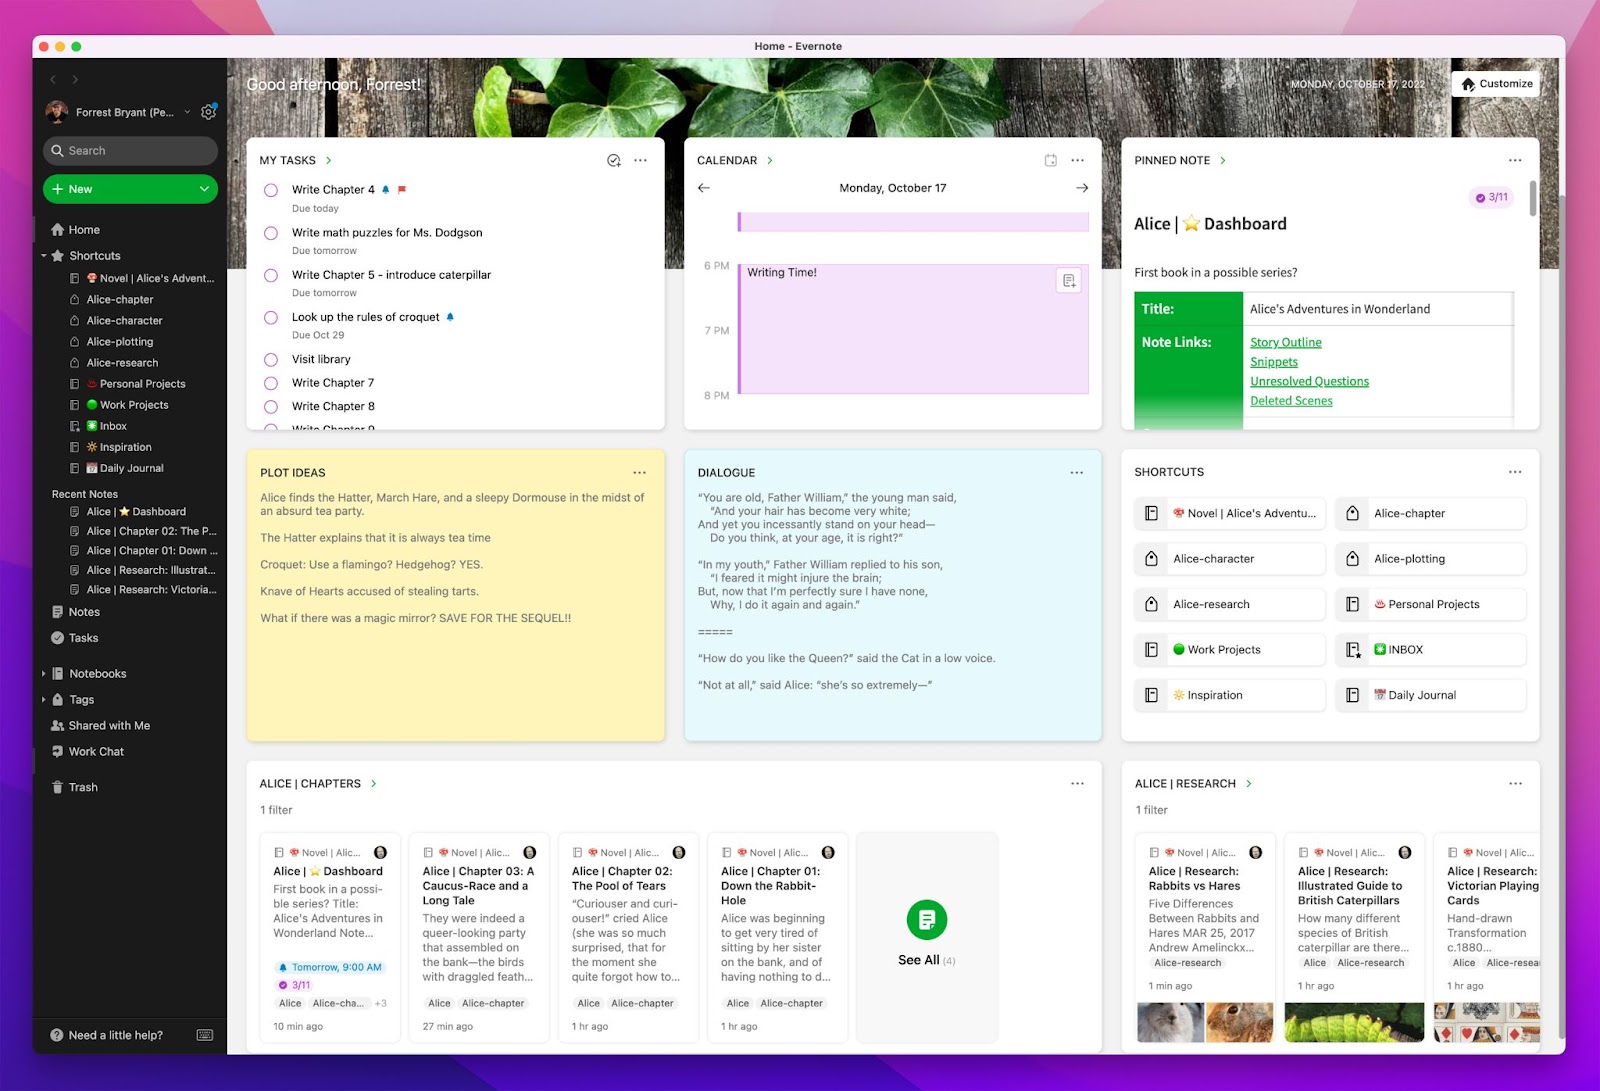Click INBOX shortcut in Shortcuts widget

1431,650
